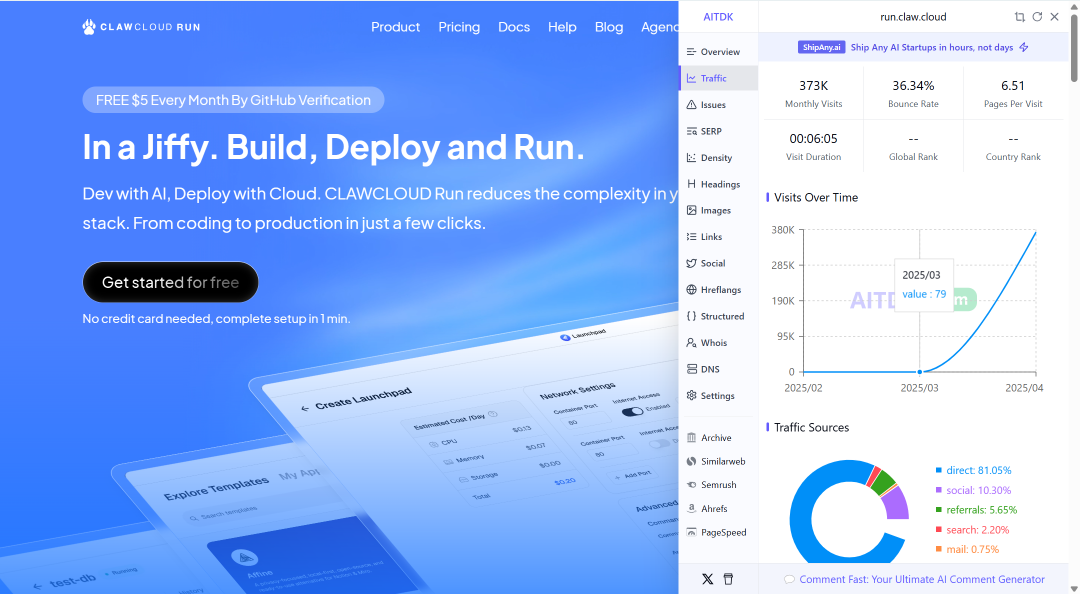Click the 00:06:05 Visit Duration stat

813,147
